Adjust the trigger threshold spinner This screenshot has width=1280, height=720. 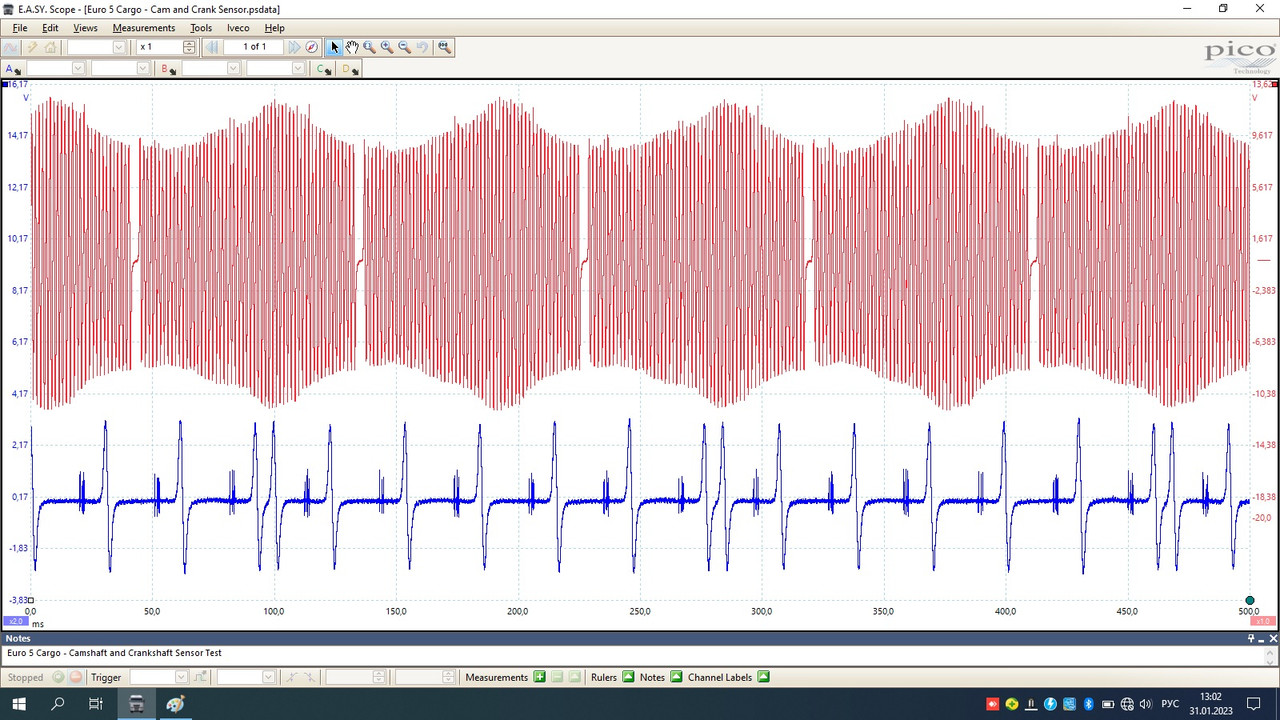coord(378,677)
